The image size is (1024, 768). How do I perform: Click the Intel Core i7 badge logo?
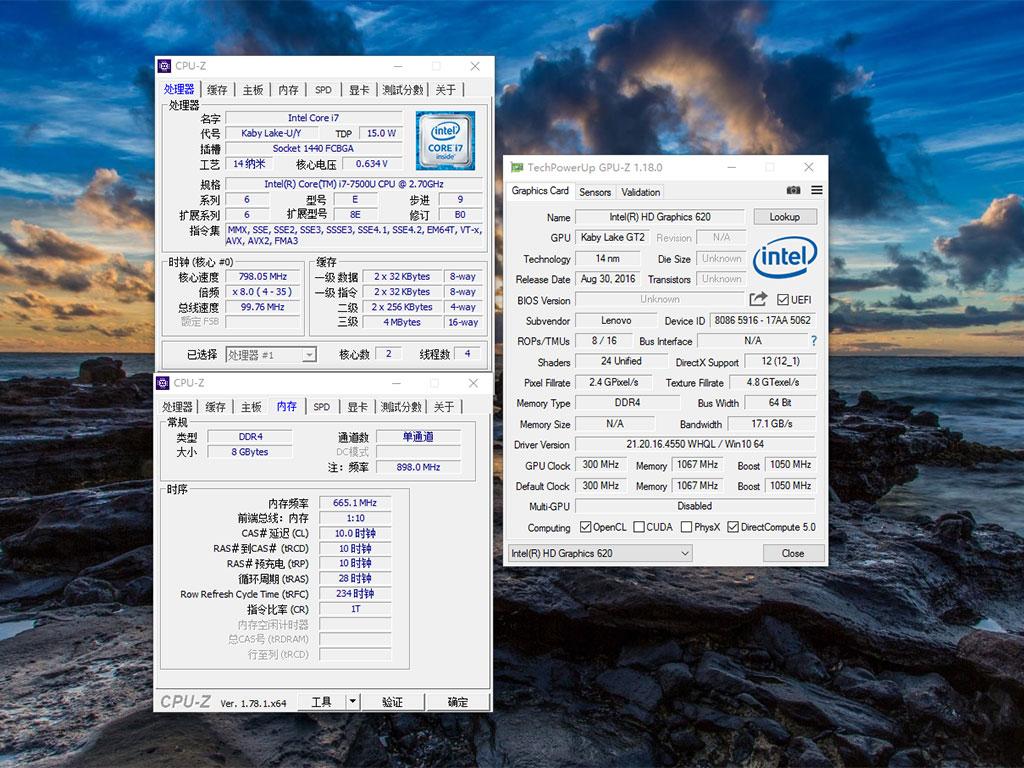(x=445, y=140)
